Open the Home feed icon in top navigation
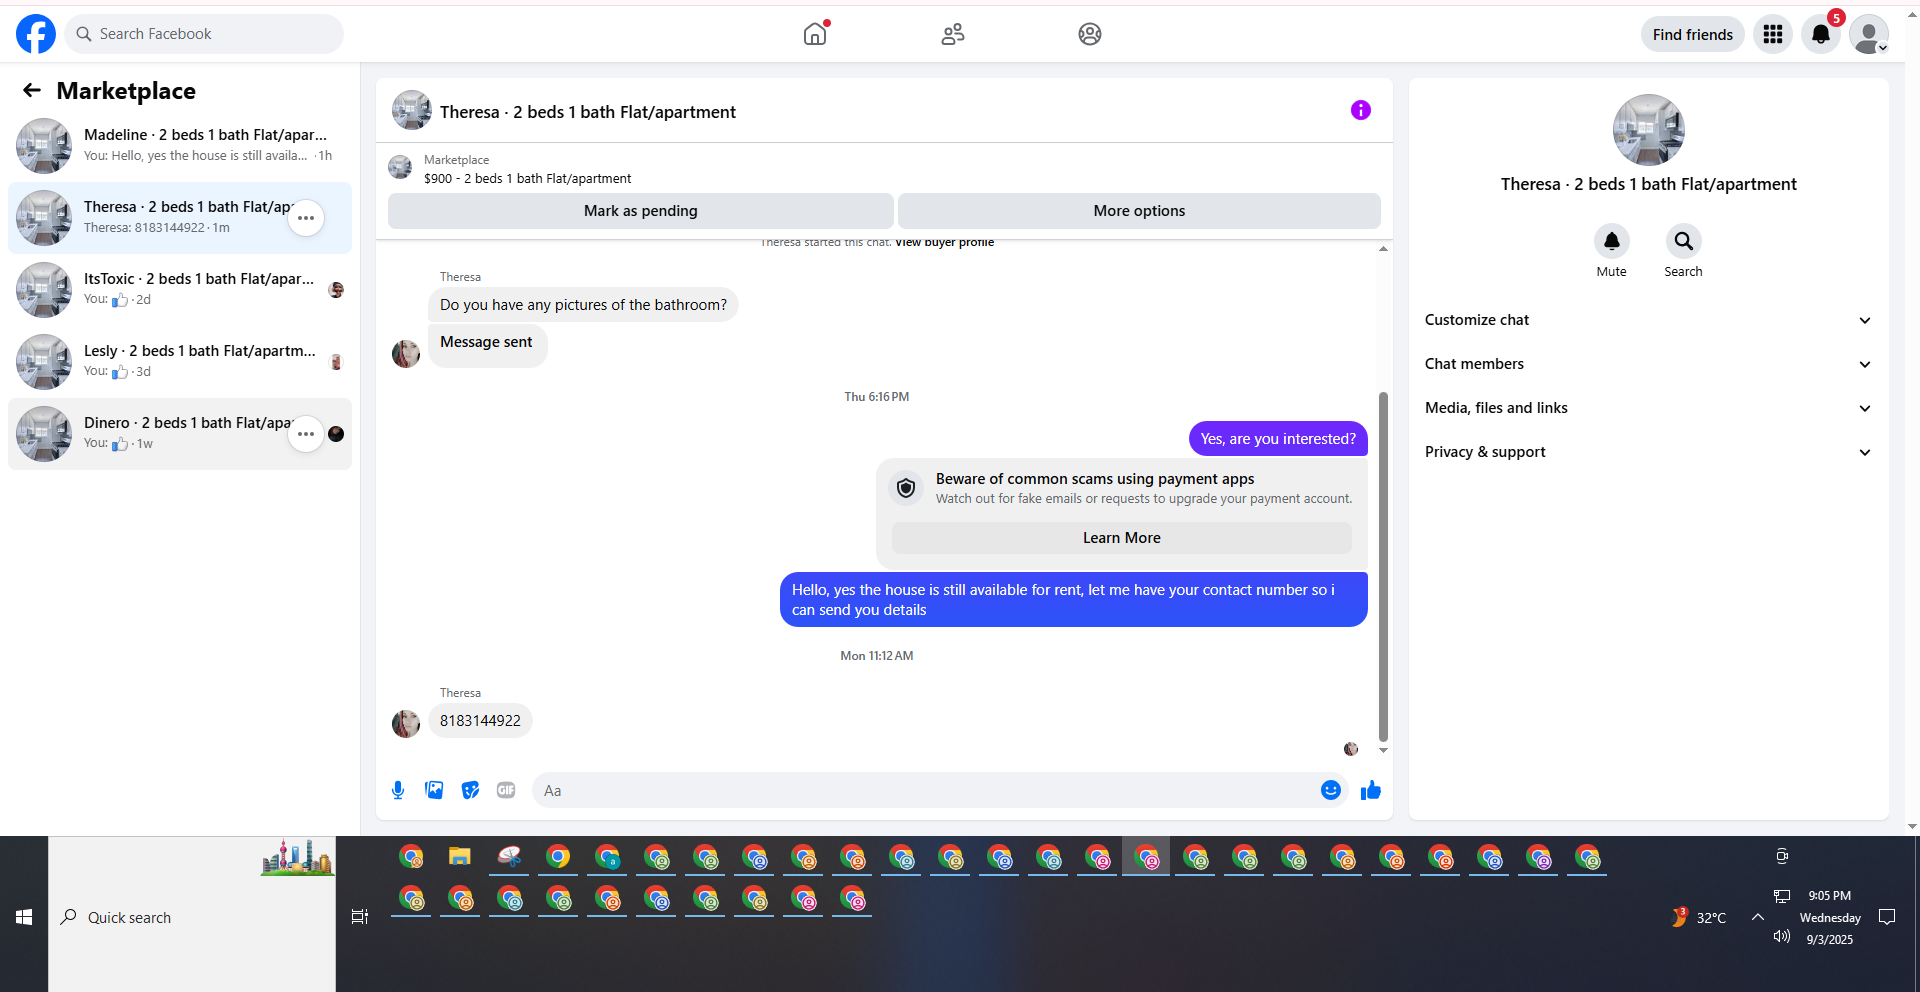1920x992 pixels. 816,34
